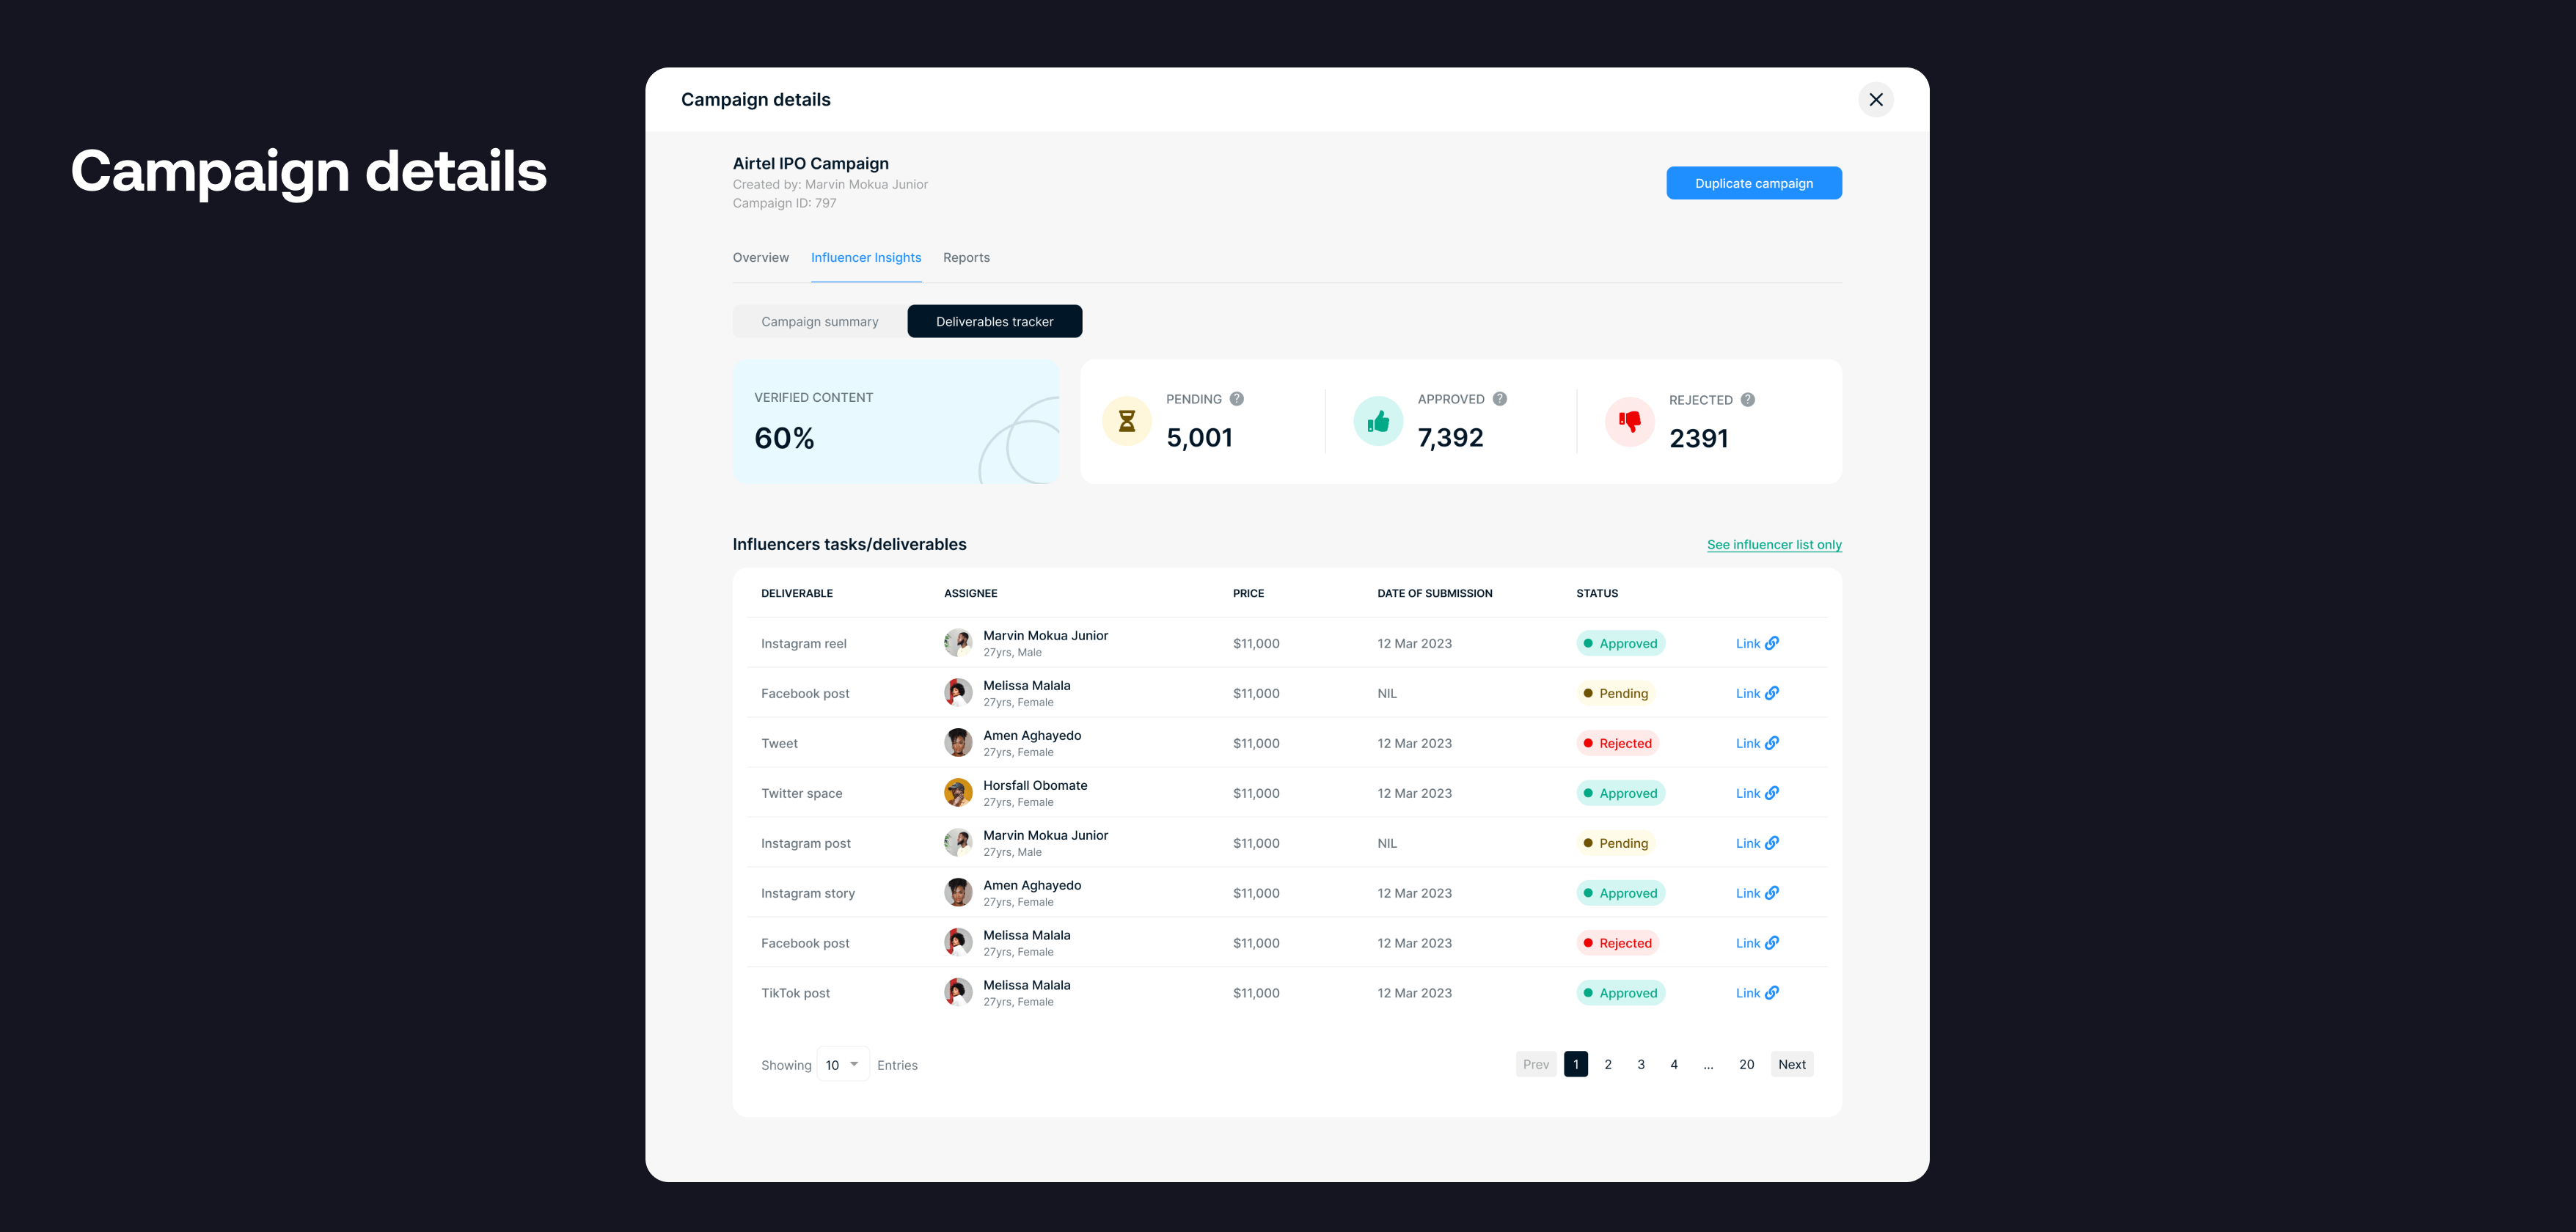Select the Deliverables tracker toggle
The image size is (2576, 1232).
click(994, 320)
